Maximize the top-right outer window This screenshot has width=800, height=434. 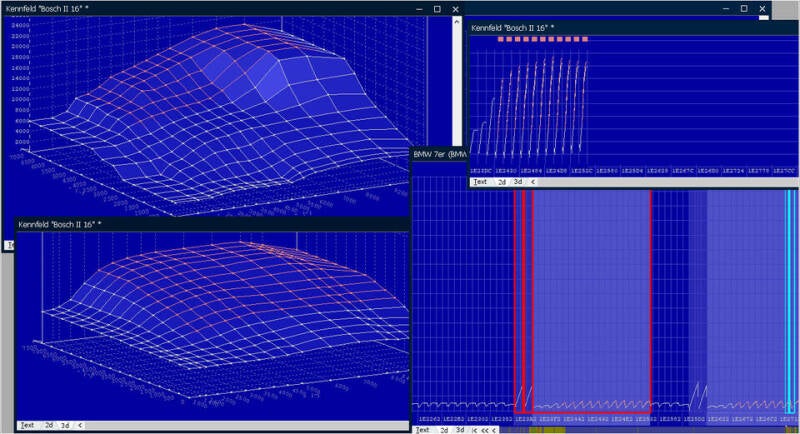click(744, 9)
